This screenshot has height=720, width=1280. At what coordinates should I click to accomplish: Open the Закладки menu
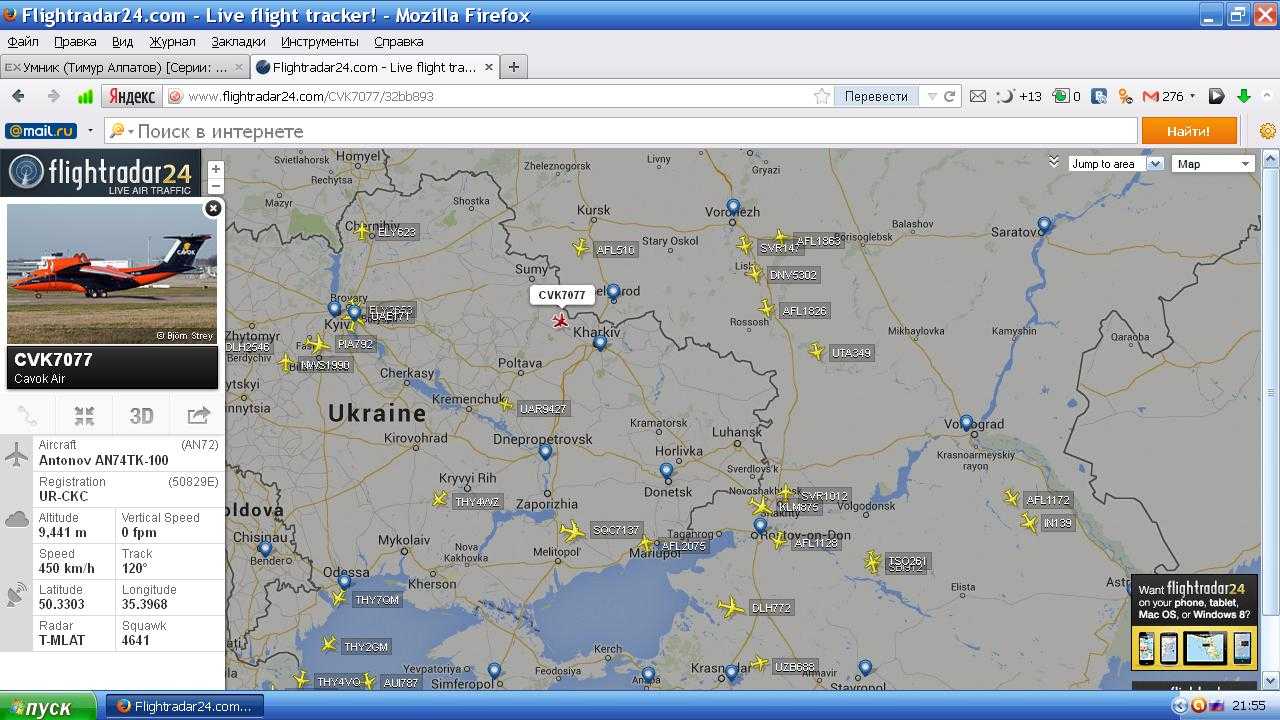(238, 41)
